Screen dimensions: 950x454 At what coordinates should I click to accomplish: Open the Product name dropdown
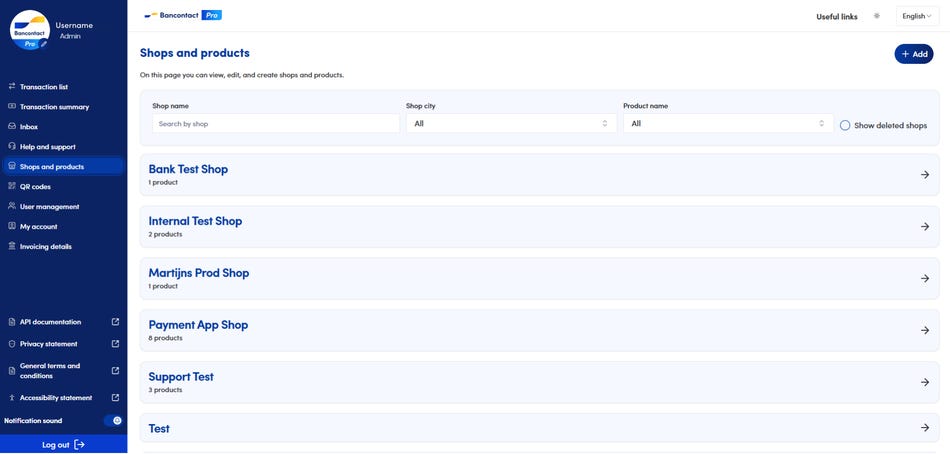728,124
